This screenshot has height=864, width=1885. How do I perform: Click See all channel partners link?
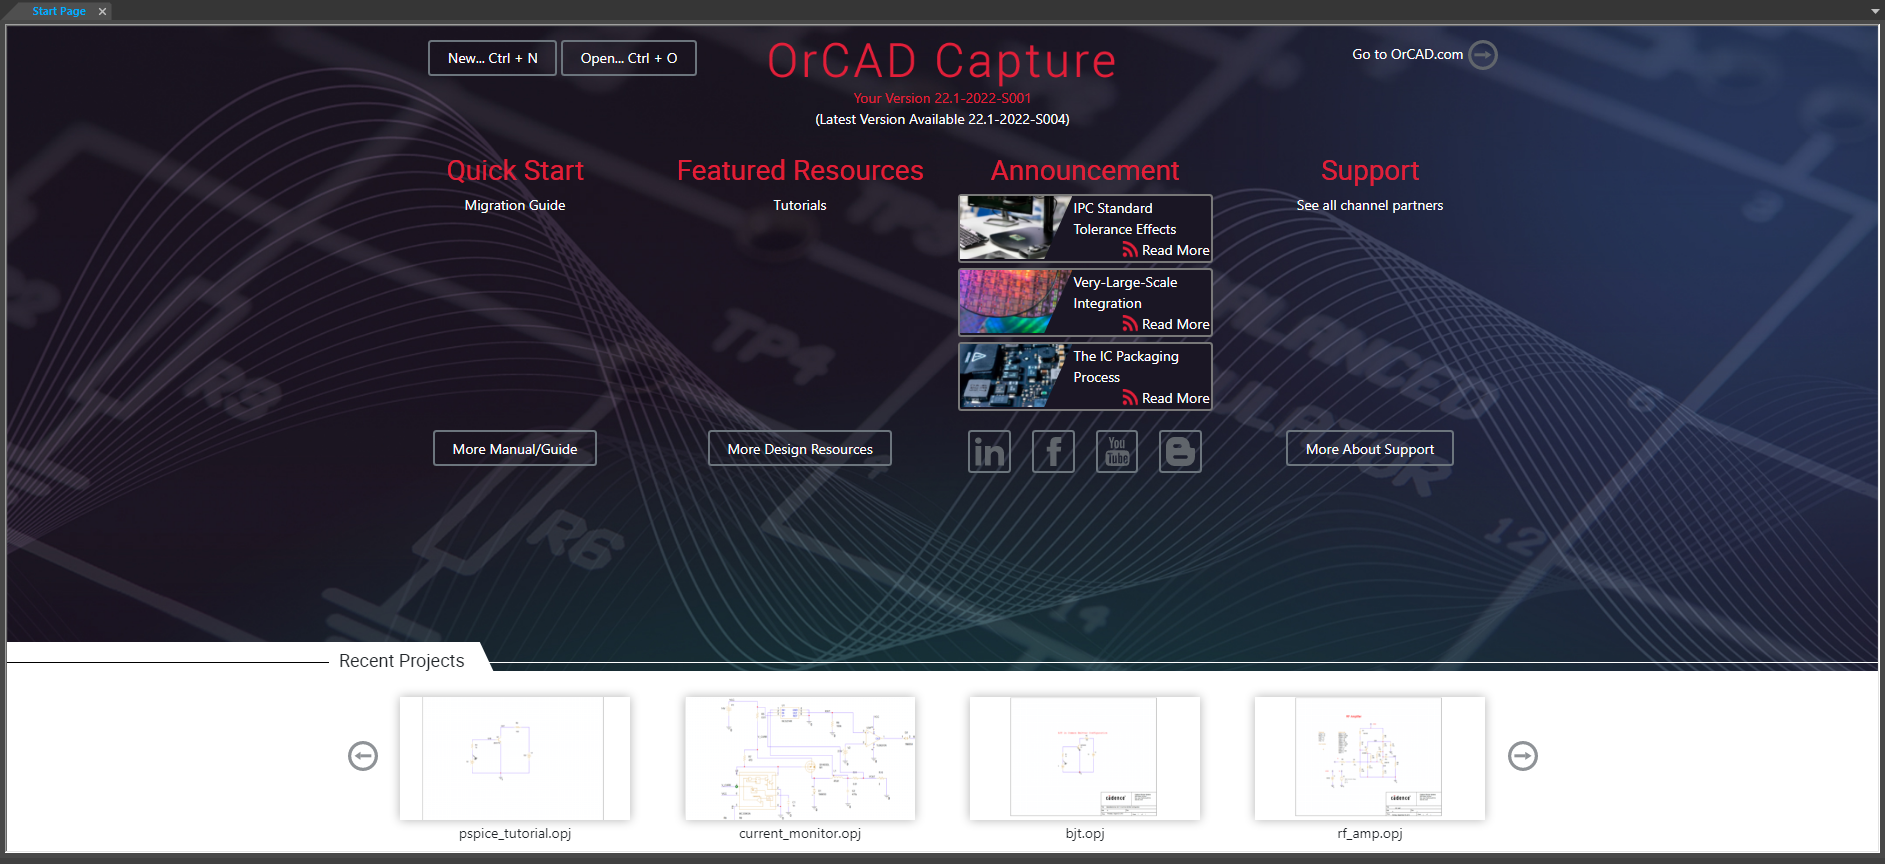[x=1369, y=205]
